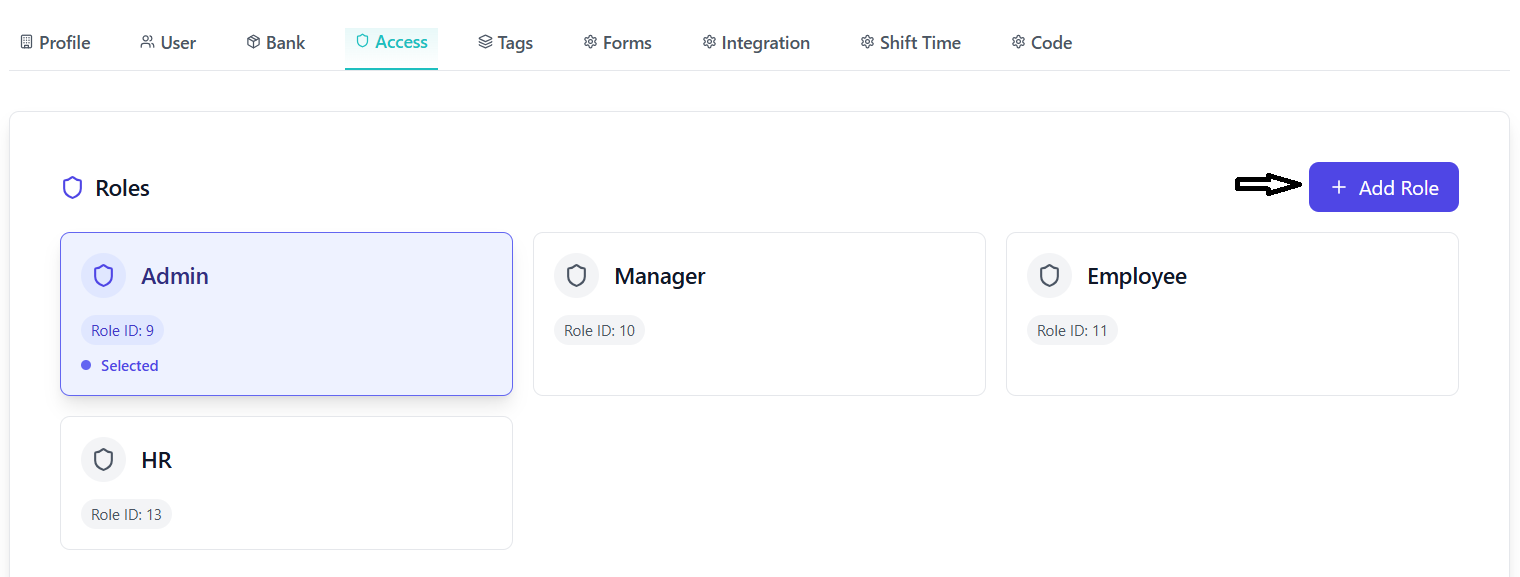Select the Manager role card
The width and height of the screenshot is (1520, 577).
[x=759, y=314]
